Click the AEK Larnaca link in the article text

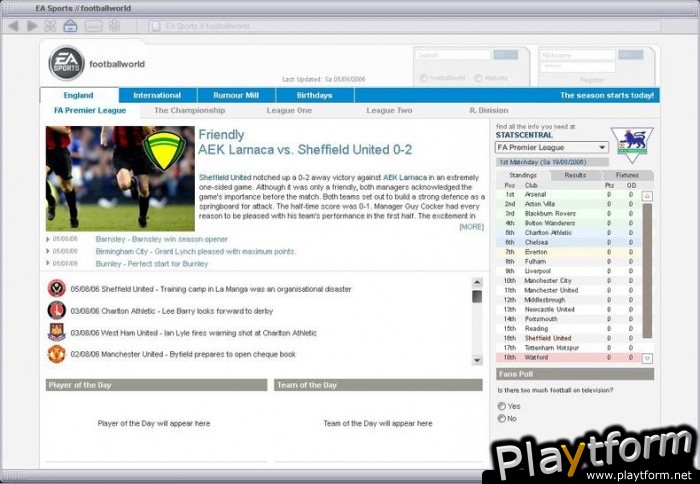(x=404, y=177)
